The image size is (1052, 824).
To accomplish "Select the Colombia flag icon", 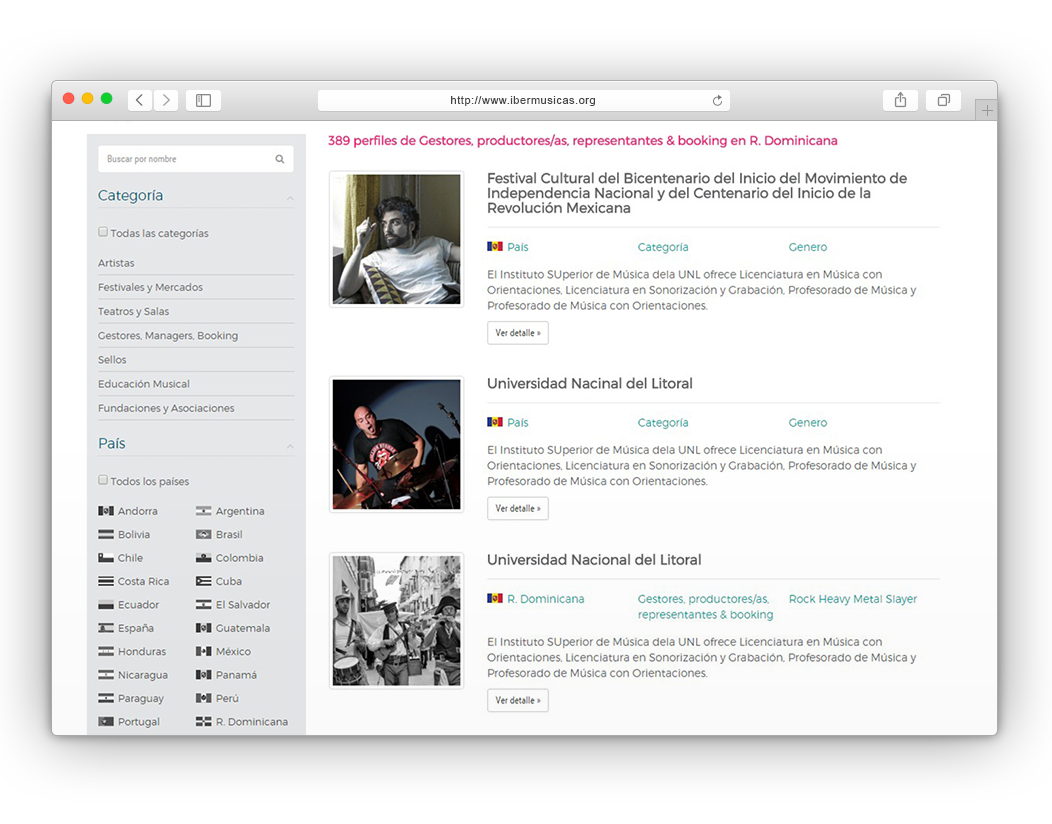I will [203, 558].
